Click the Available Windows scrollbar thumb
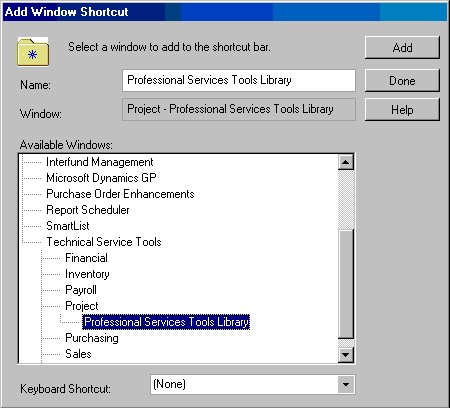Viewport: 450px width, 408px height. [x=346, y=284]
